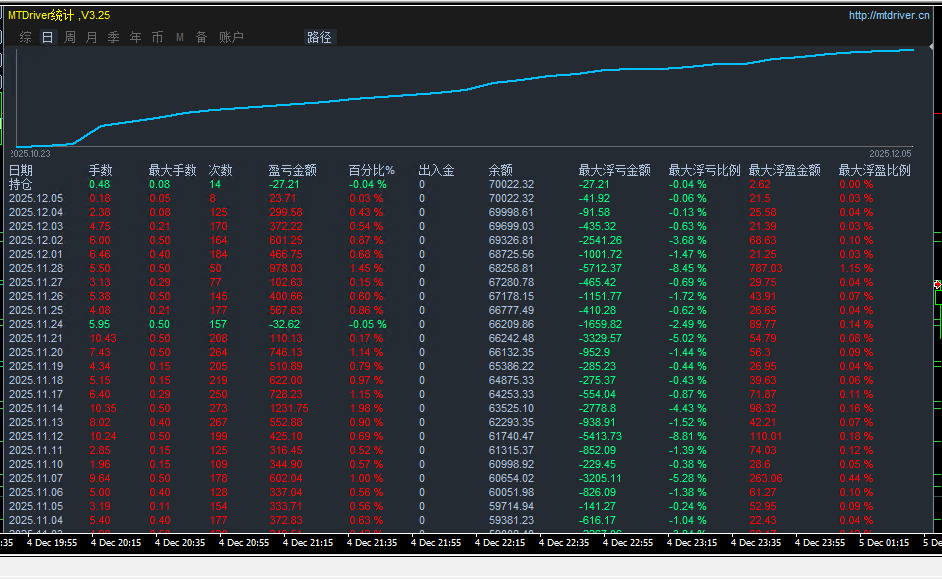Select the 年 yearly tab
The width and height of the screenshot is (942, 579).
click(136, 37)
